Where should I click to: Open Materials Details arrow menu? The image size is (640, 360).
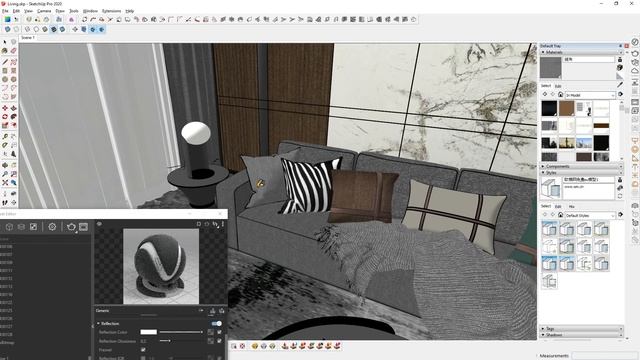620,94
